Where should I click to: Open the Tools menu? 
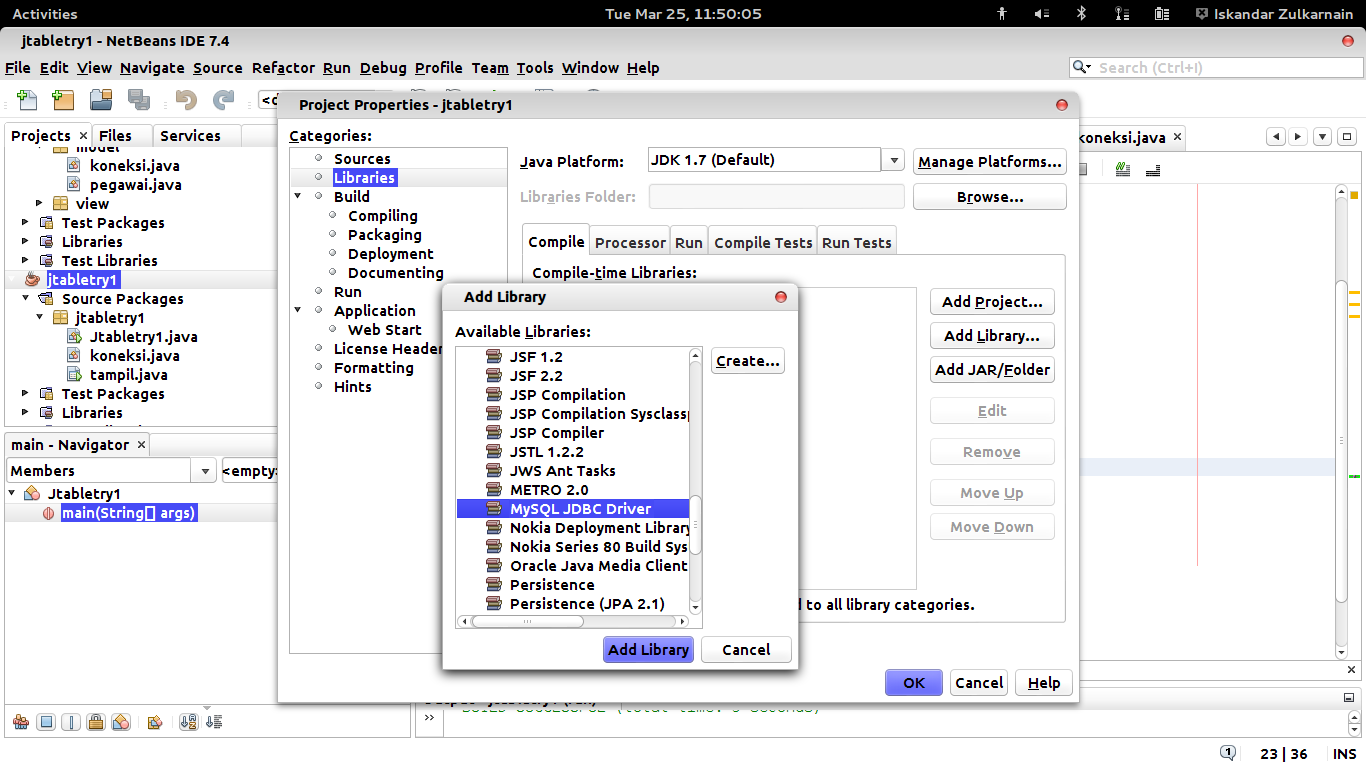535,68
